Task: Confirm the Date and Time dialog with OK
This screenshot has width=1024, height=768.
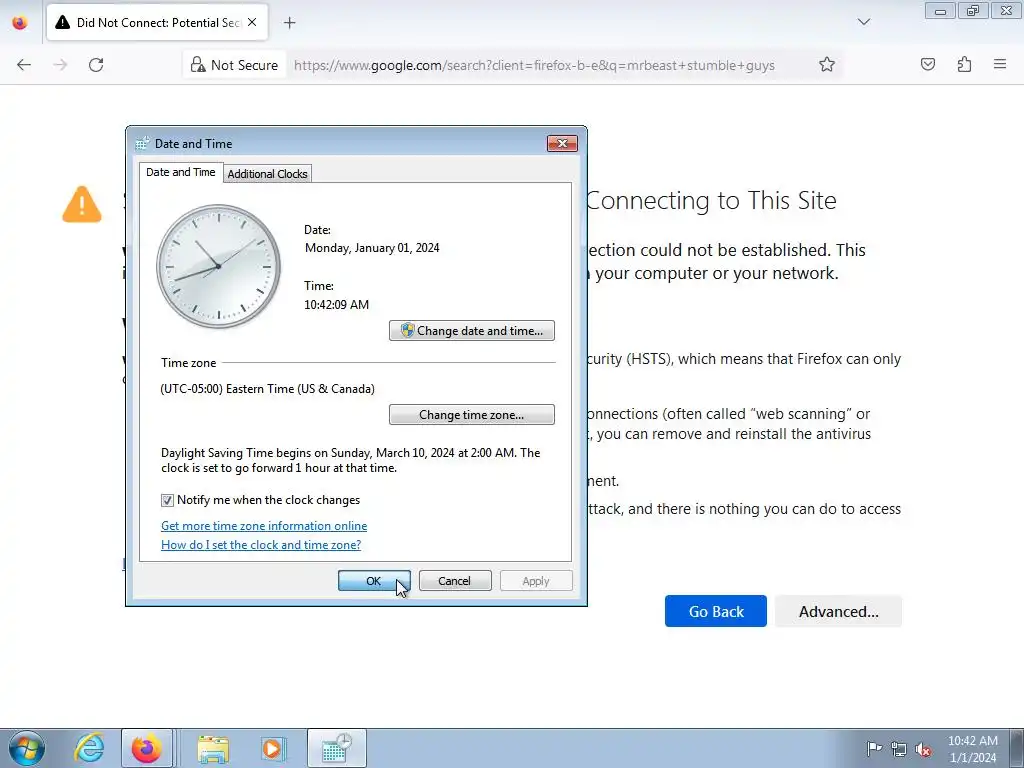Action: (374, 581)
